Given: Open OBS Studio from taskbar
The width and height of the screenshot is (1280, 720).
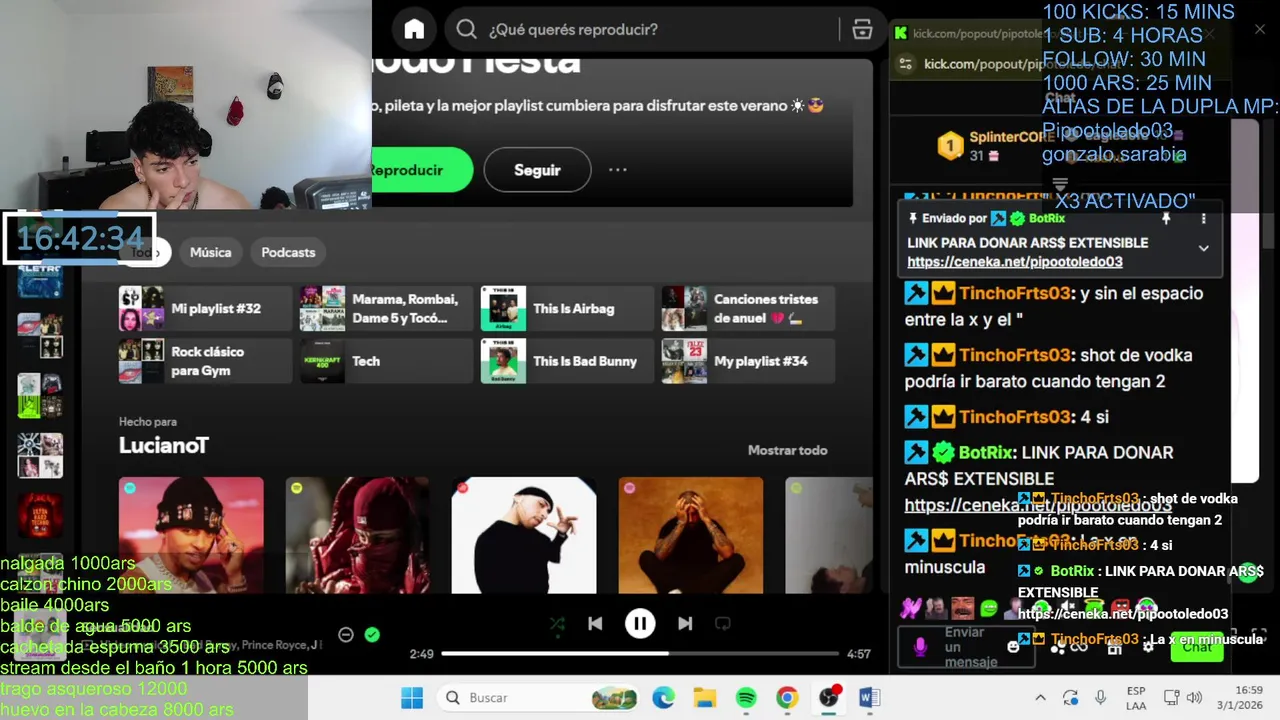Looking at the screenshot, I should (829, 698).
